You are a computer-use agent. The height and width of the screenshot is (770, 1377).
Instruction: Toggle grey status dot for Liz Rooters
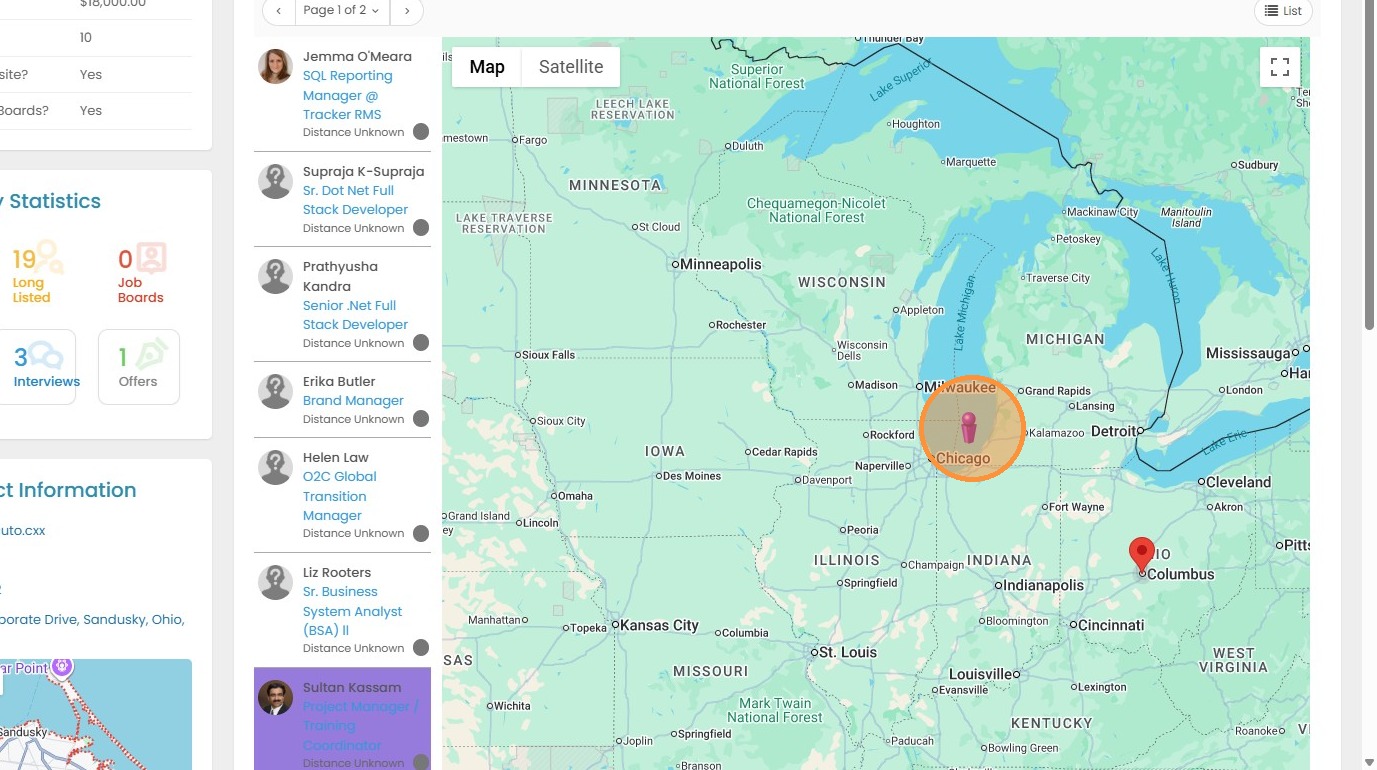coord(421,648)
